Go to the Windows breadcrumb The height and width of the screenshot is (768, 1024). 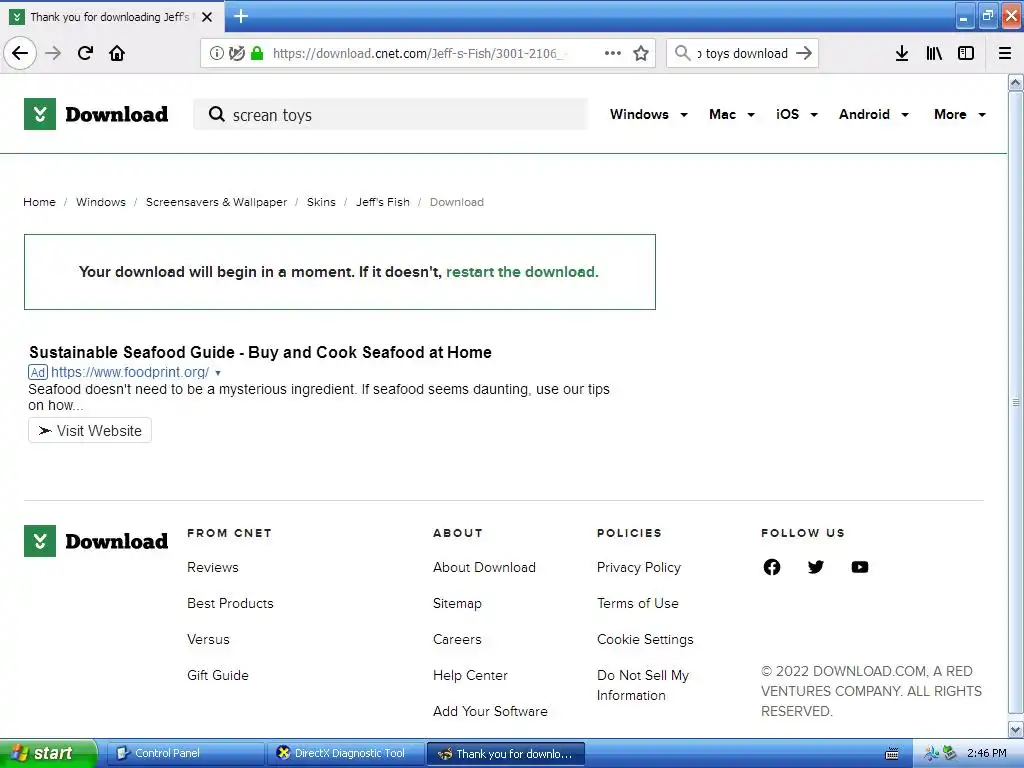pyautogui.click(x=101, y=202)
